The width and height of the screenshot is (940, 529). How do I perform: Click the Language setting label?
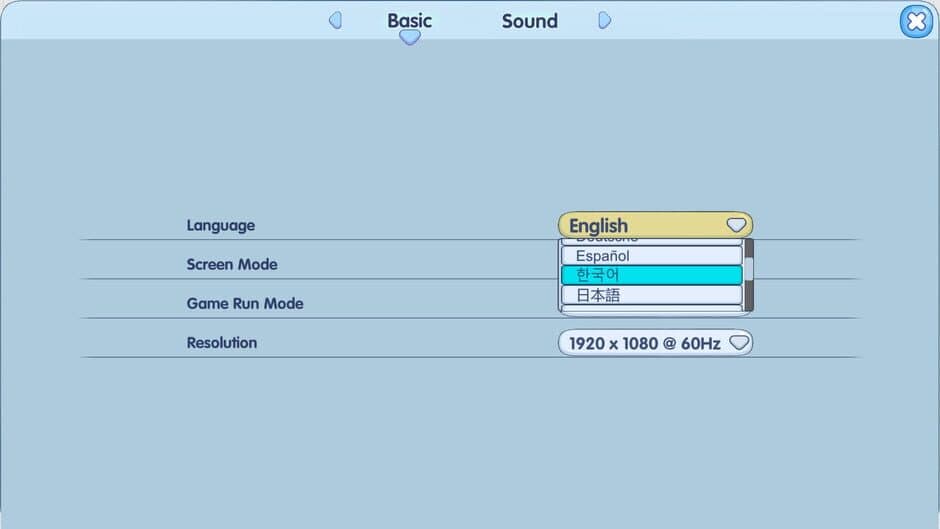221,226
